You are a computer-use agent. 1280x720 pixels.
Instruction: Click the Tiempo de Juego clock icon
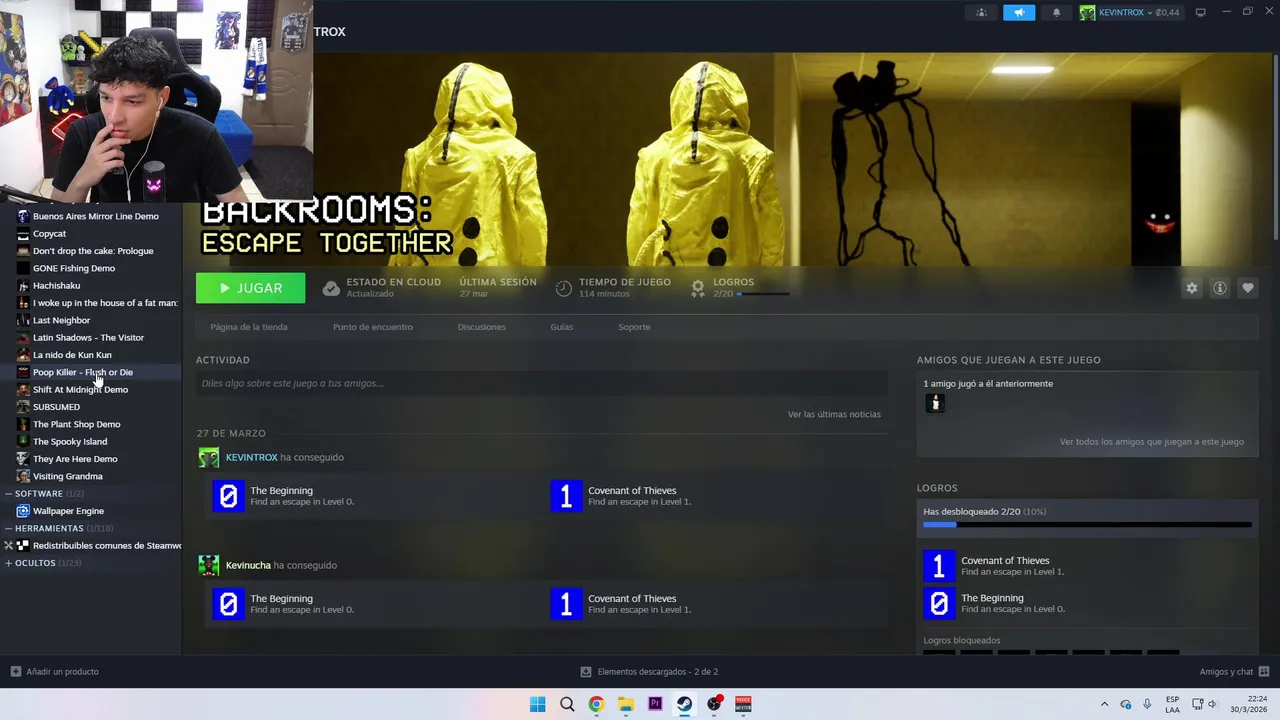[564, 288]
